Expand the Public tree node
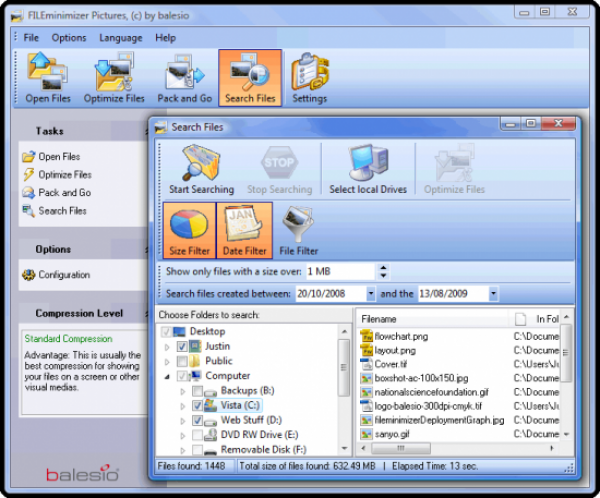 pyautogui.click(x=167, y=361)
